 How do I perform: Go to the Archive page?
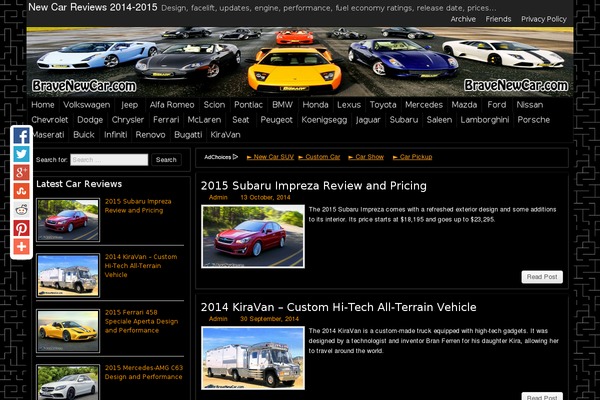pos(463,19)
